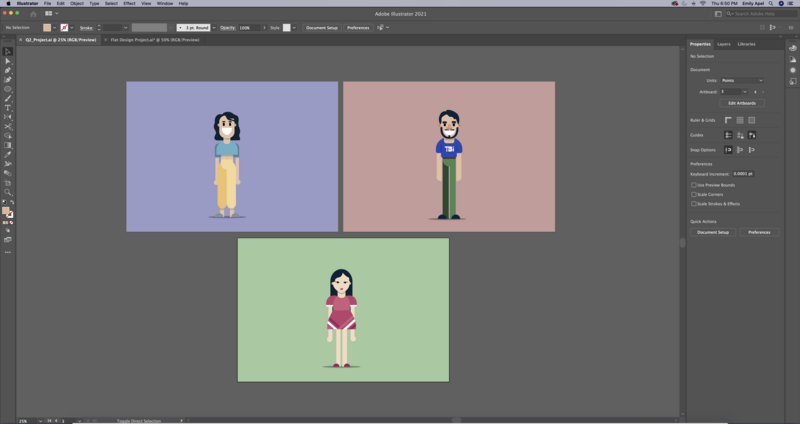Click Document Setup in Quick Actions
This screenshot has height=424, width=800.
pyautogui.click(x=713, y=232)
